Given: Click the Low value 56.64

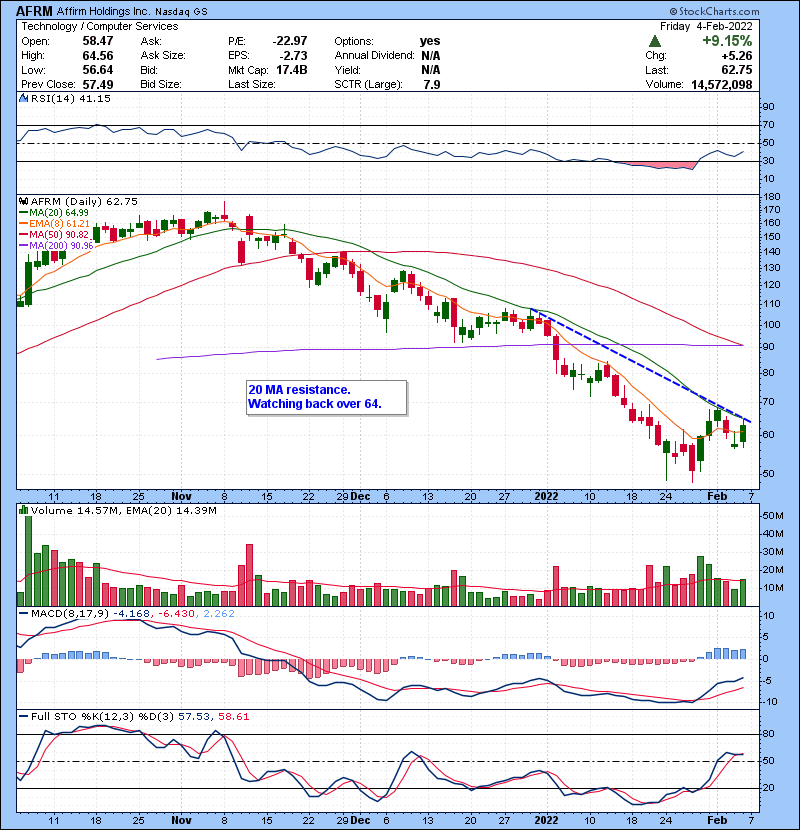Looking at the screenshot, I should pos(97,70).
